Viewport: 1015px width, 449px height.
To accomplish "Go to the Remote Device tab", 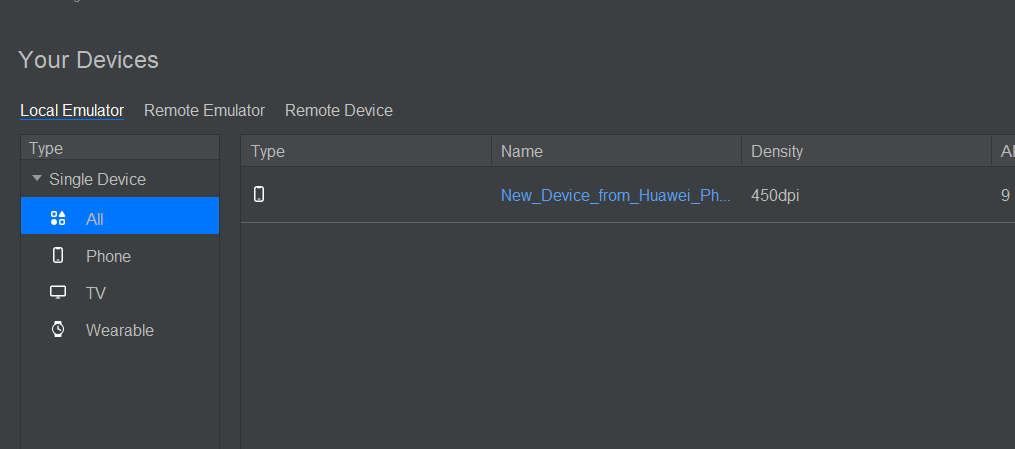I will tap(338, 110).
